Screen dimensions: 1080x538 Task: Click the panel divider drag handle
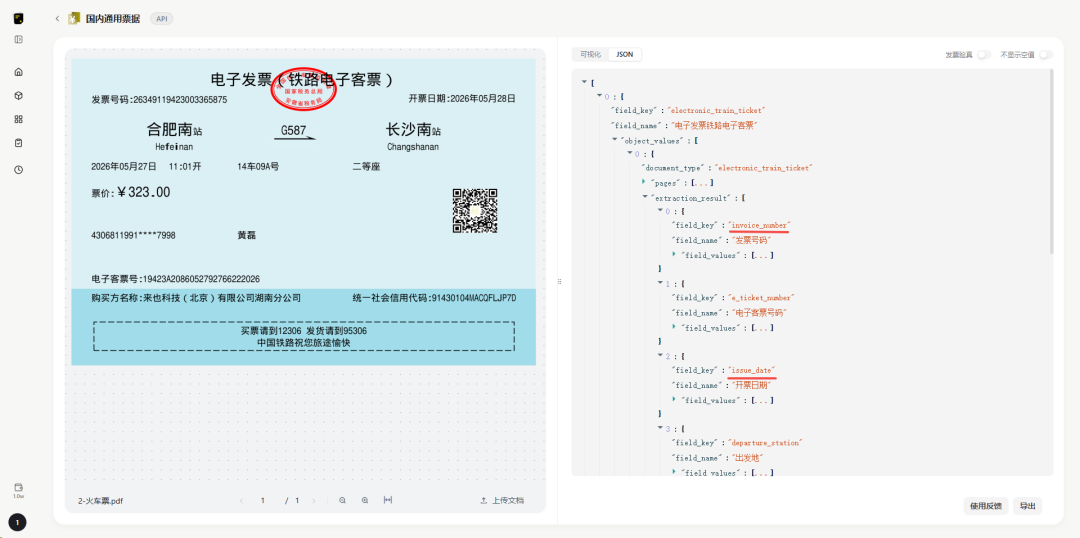coord(559,282)
